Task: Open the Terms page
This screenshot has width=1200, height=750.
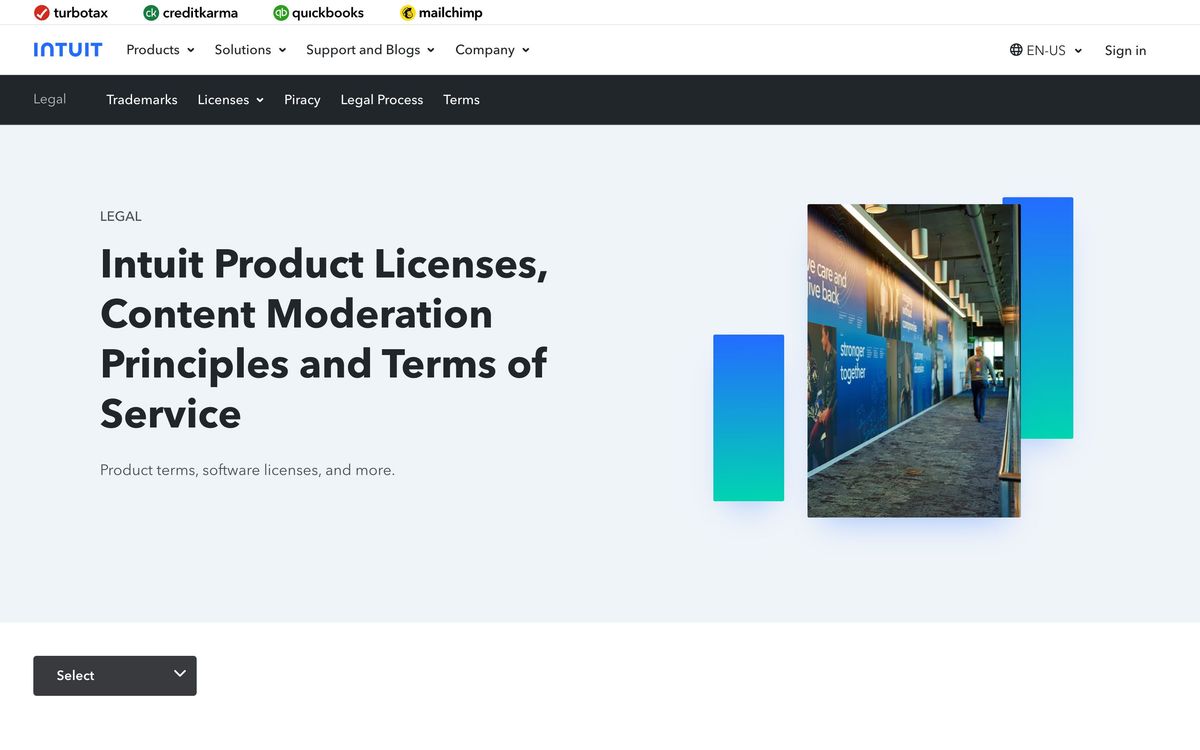Action: click(x=461, y=100)
